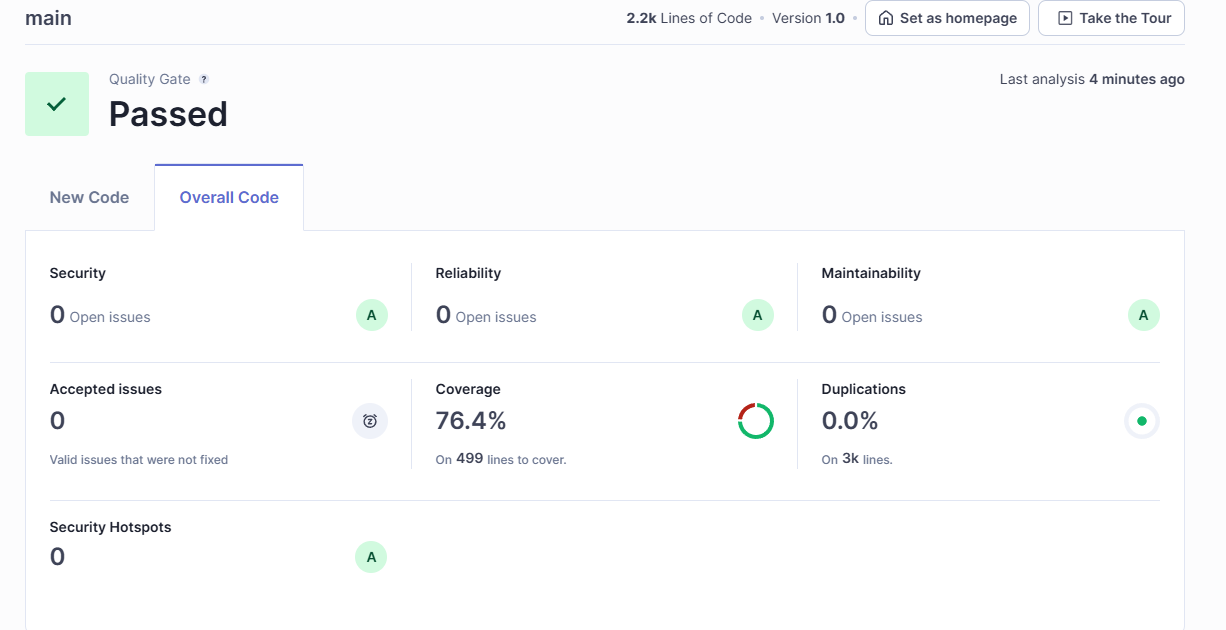Viewport: 1226px width, 630px height.
Task: Click the Maintainability section heading
Action: coord(871,273)
